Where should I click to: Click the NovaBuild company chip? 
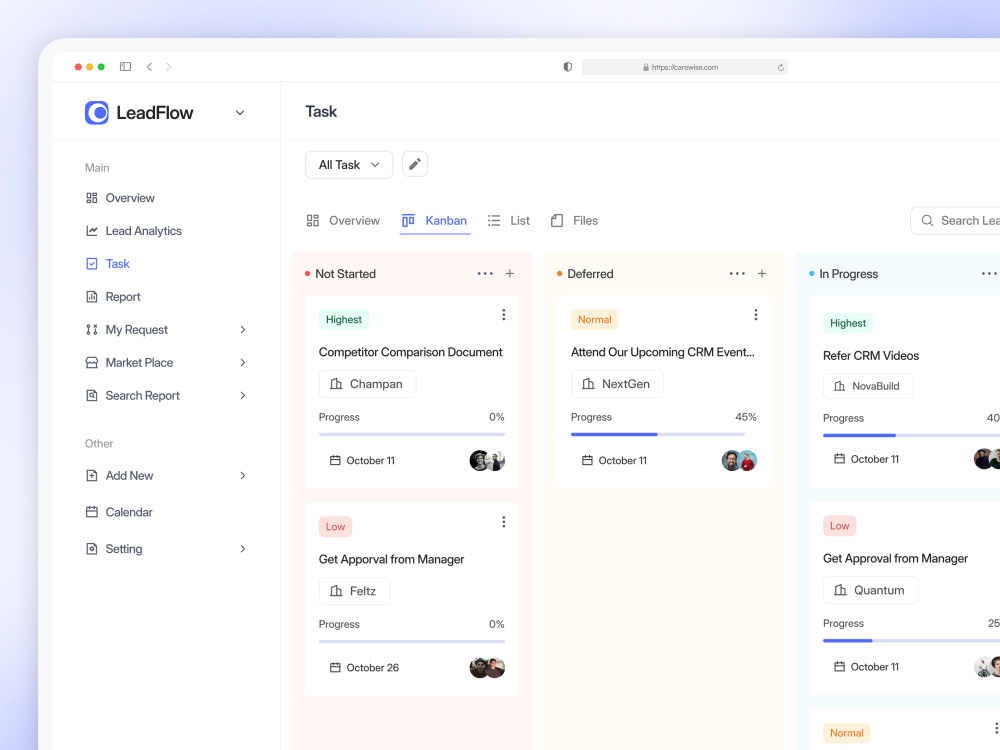point(868,386)
